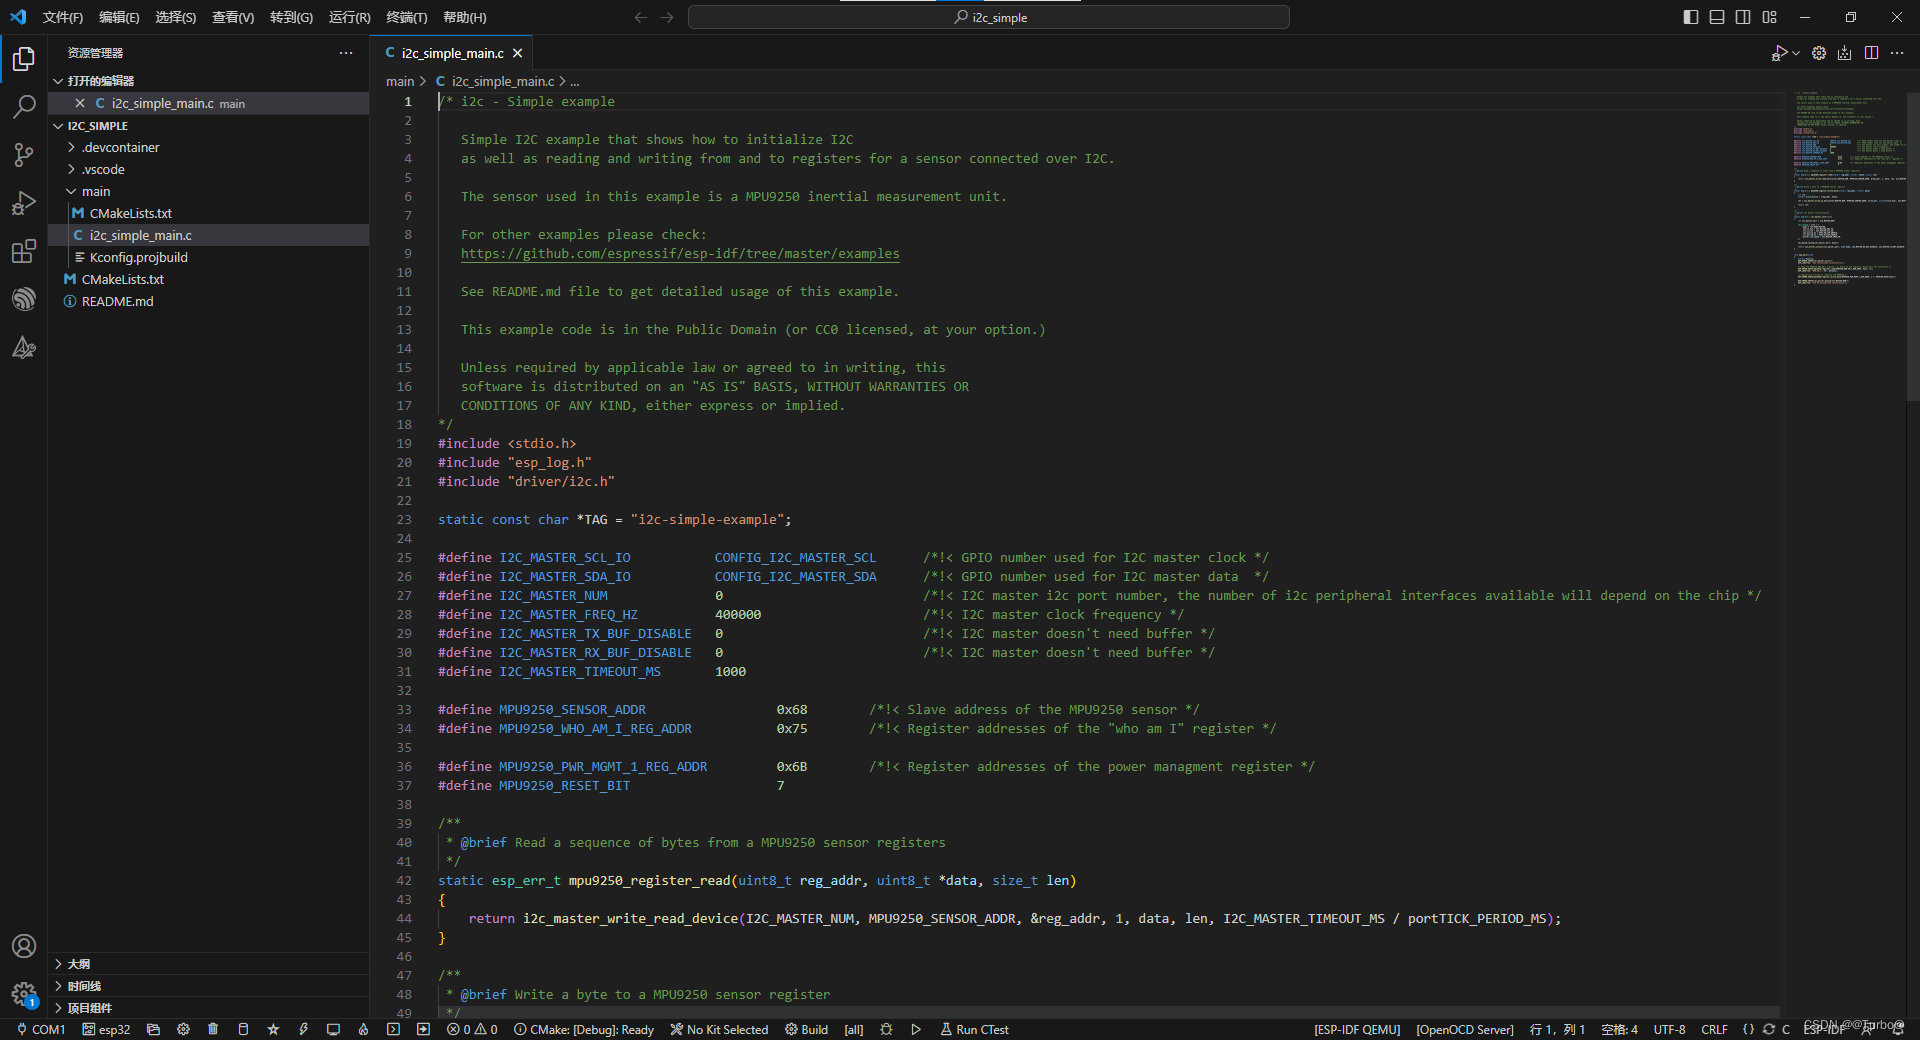Click the command center search box
The image size is (1920, 1040).
(989, 17)
